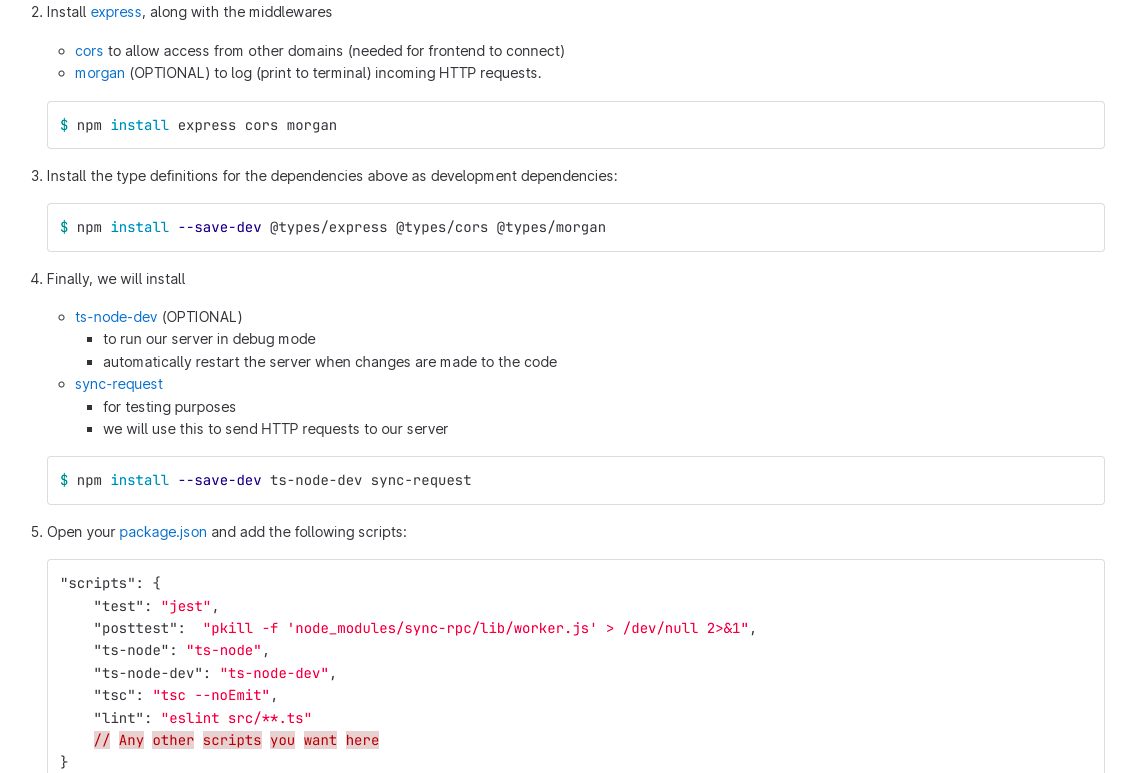Click the cors link in the bullet list
The image size is (1131, 773).
[x=88, y=50]
